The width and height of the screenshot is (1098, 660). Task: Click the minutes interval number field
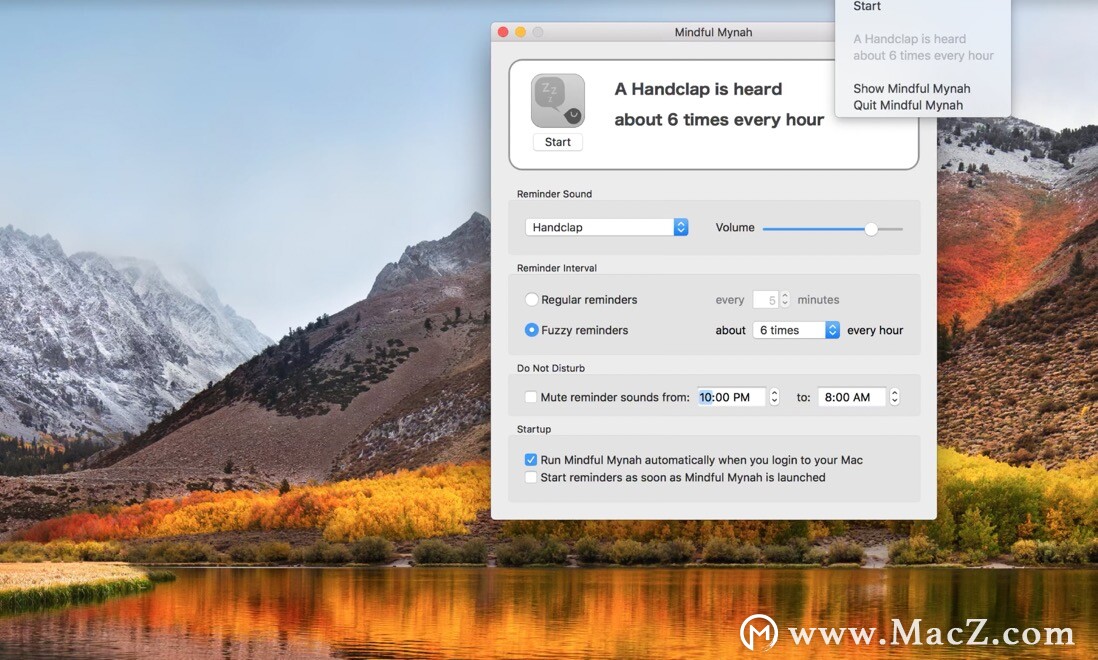click(765, 300)
